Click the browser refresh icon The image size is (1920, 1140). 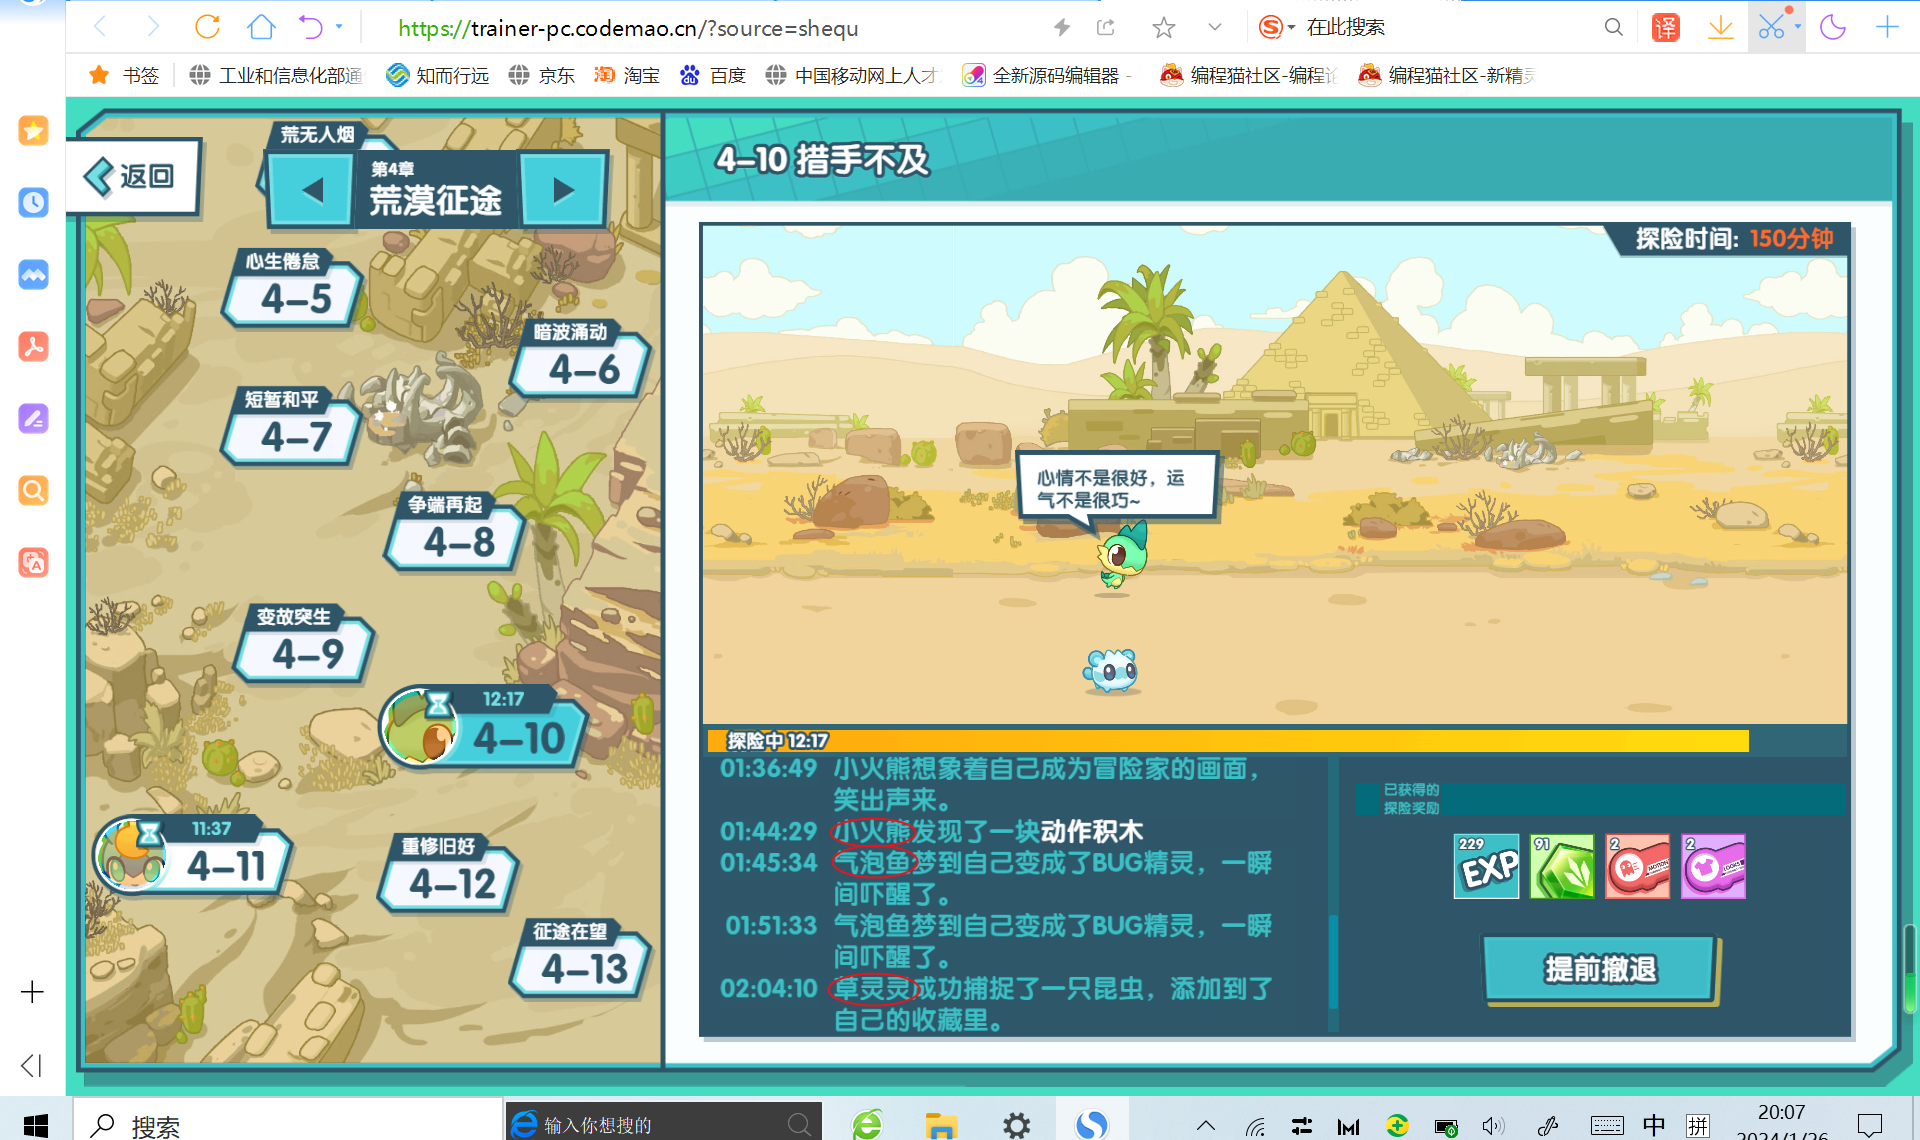(x=207, y=27)
